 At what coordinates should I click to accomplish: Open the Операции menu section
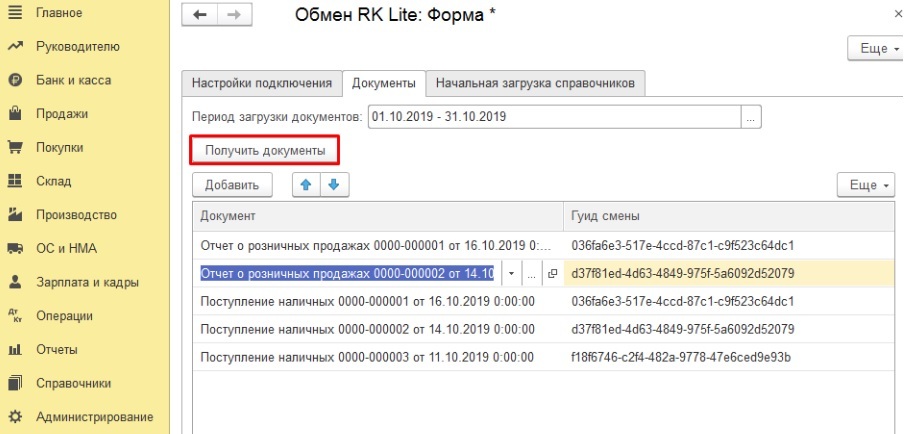point(64,316)
